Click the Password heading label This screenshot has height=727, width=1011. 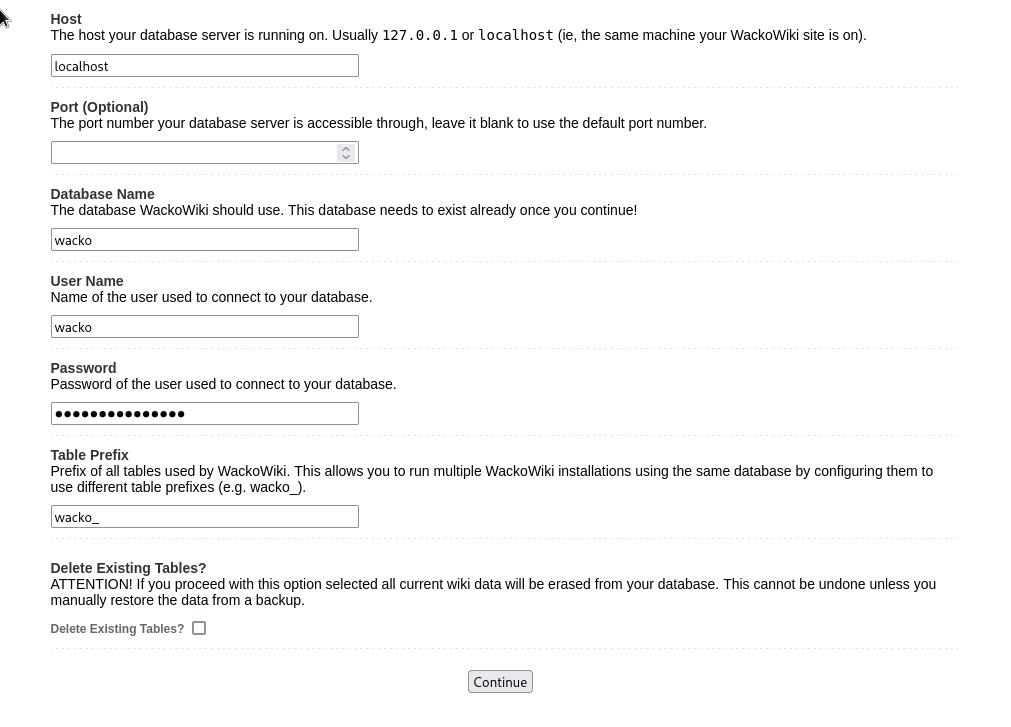pyautogui.click(x=83, y=368)
